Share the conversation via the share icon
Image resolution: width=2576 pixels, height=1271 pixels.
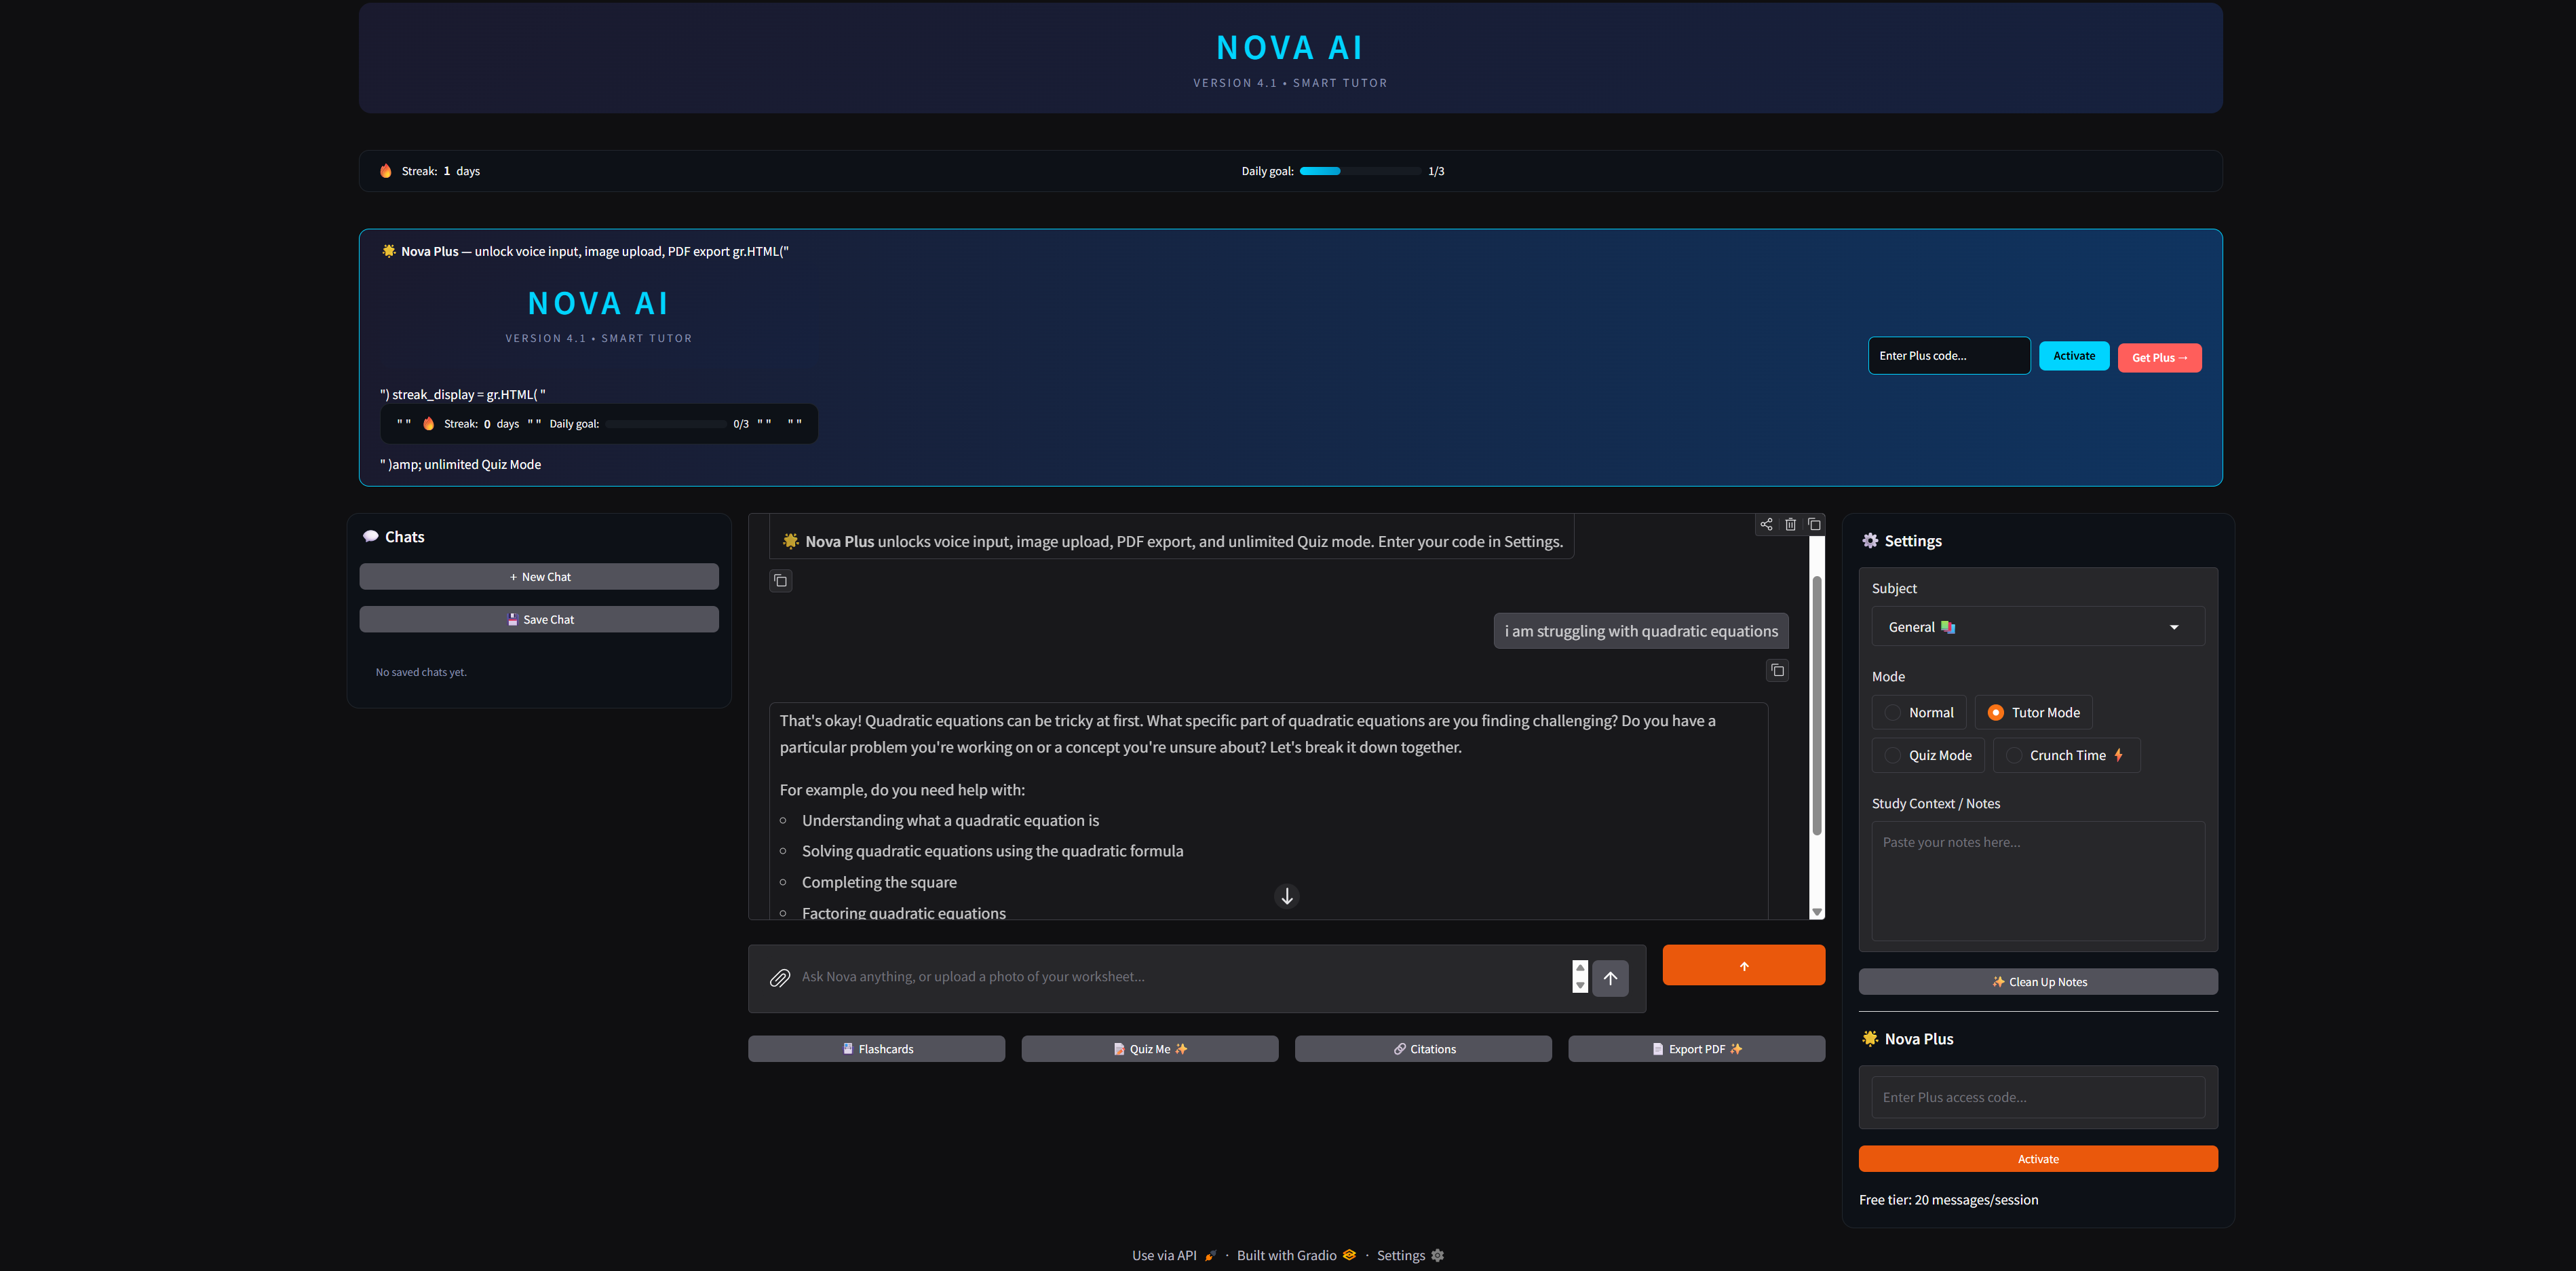(1766, 524)
